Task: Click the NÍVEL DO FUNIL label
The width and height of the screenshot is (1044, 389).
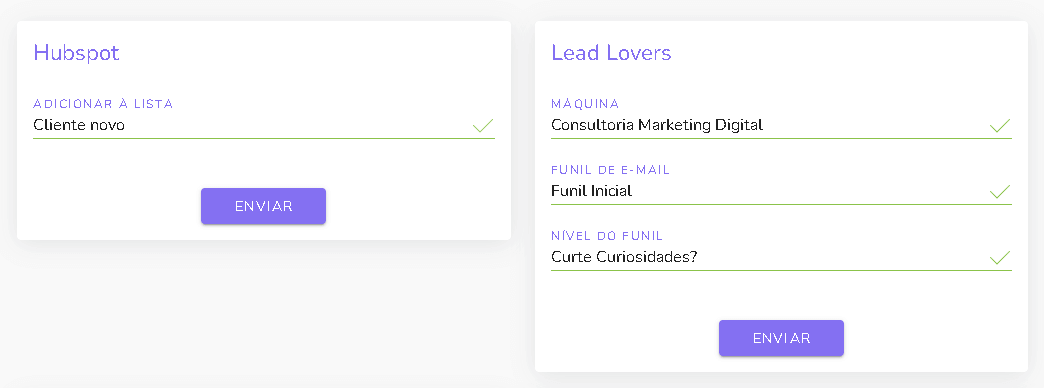Action: click(607, 236)
